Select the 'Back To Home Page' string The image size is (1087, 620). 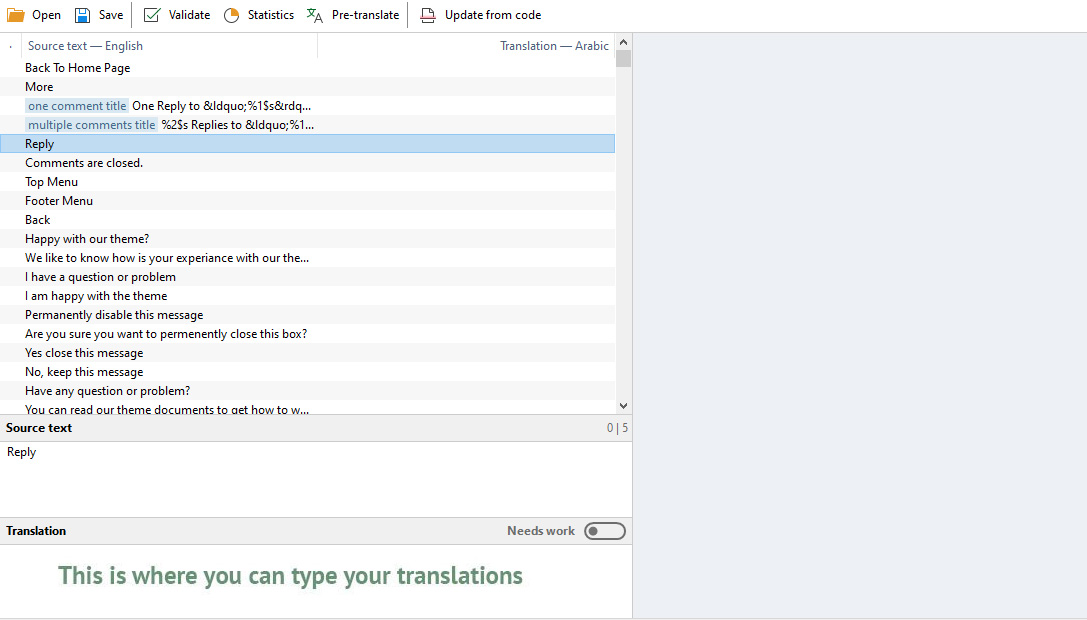tap(78, 68)
